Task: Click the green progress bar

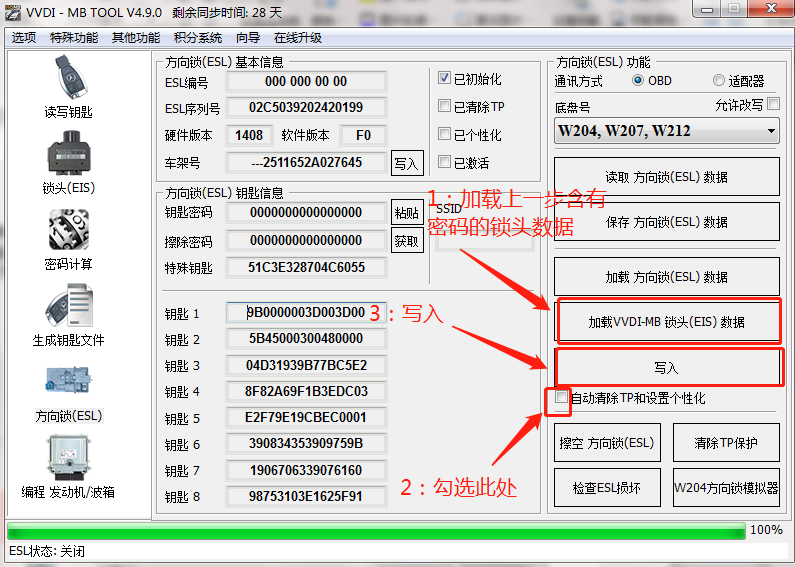Action: click(376, 530)
